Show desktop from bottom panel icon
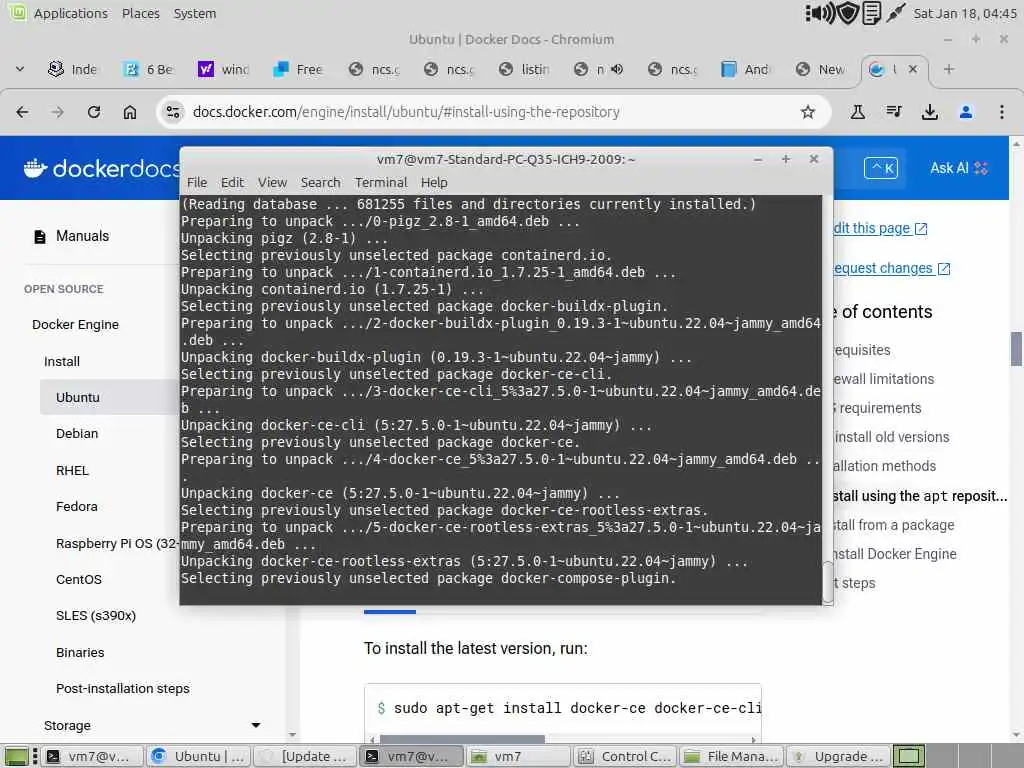 (x=16, y=756)
